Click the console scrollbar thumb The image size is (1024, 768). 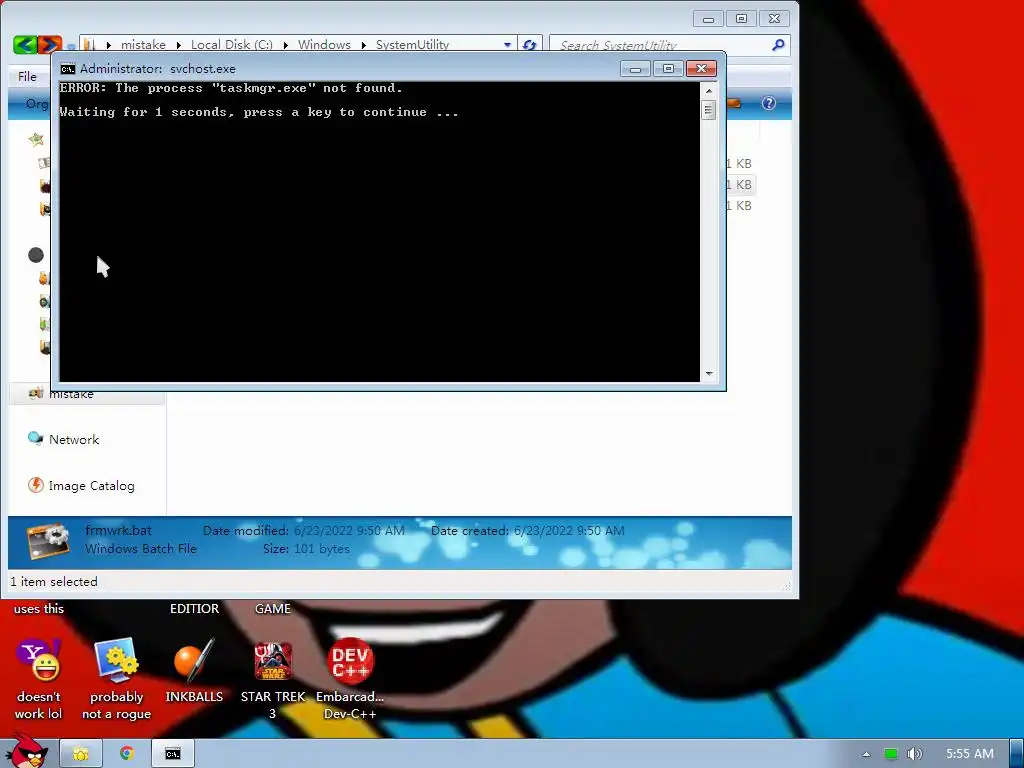[709, 110]
